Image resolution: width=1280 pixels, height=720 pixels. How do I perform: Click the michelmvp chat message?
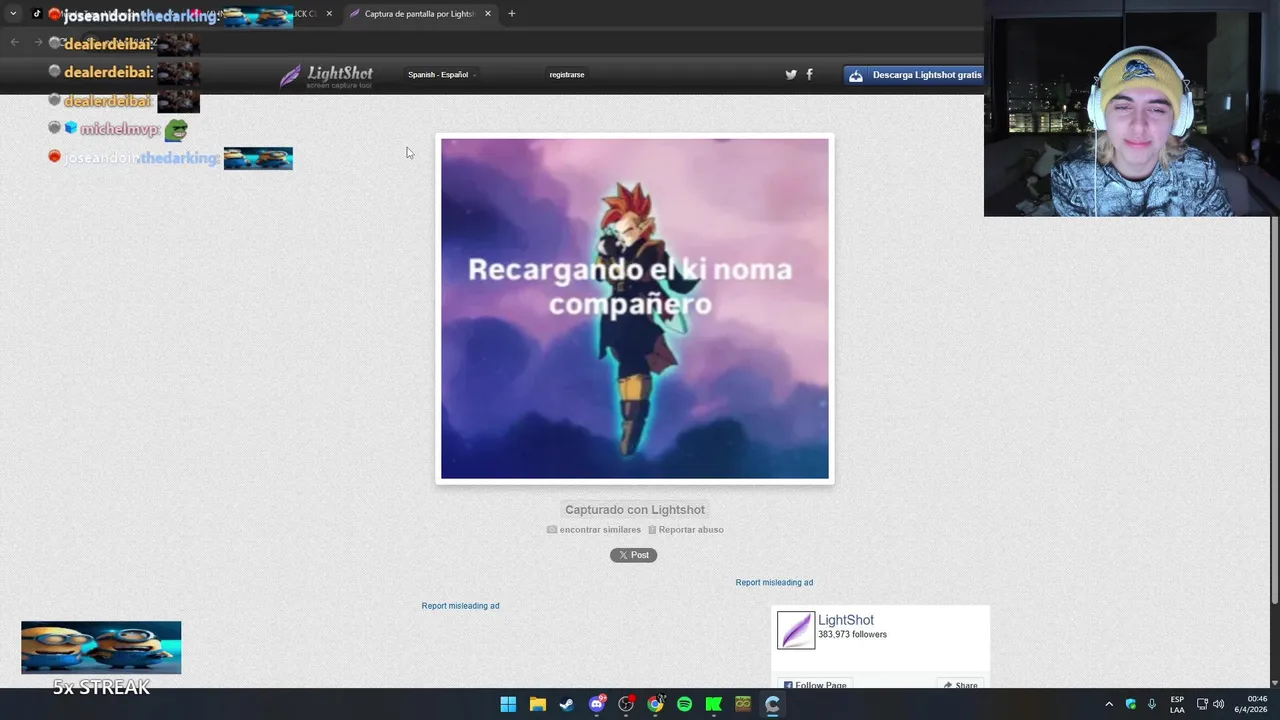click(x=118, y=129)
